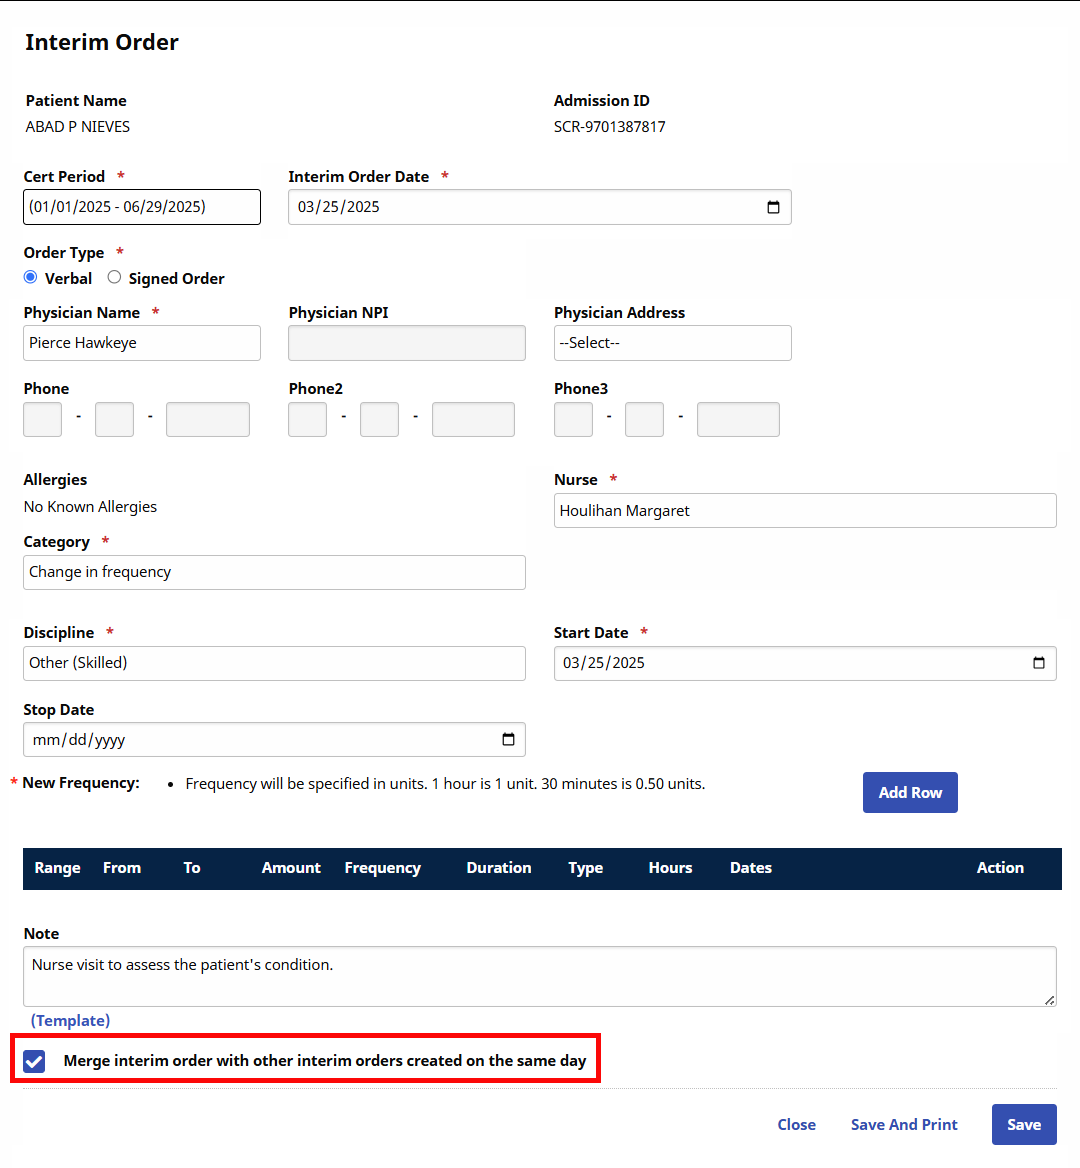Open the Cert Period dropdown
Screen dimensions: 1080x1168
141,207
